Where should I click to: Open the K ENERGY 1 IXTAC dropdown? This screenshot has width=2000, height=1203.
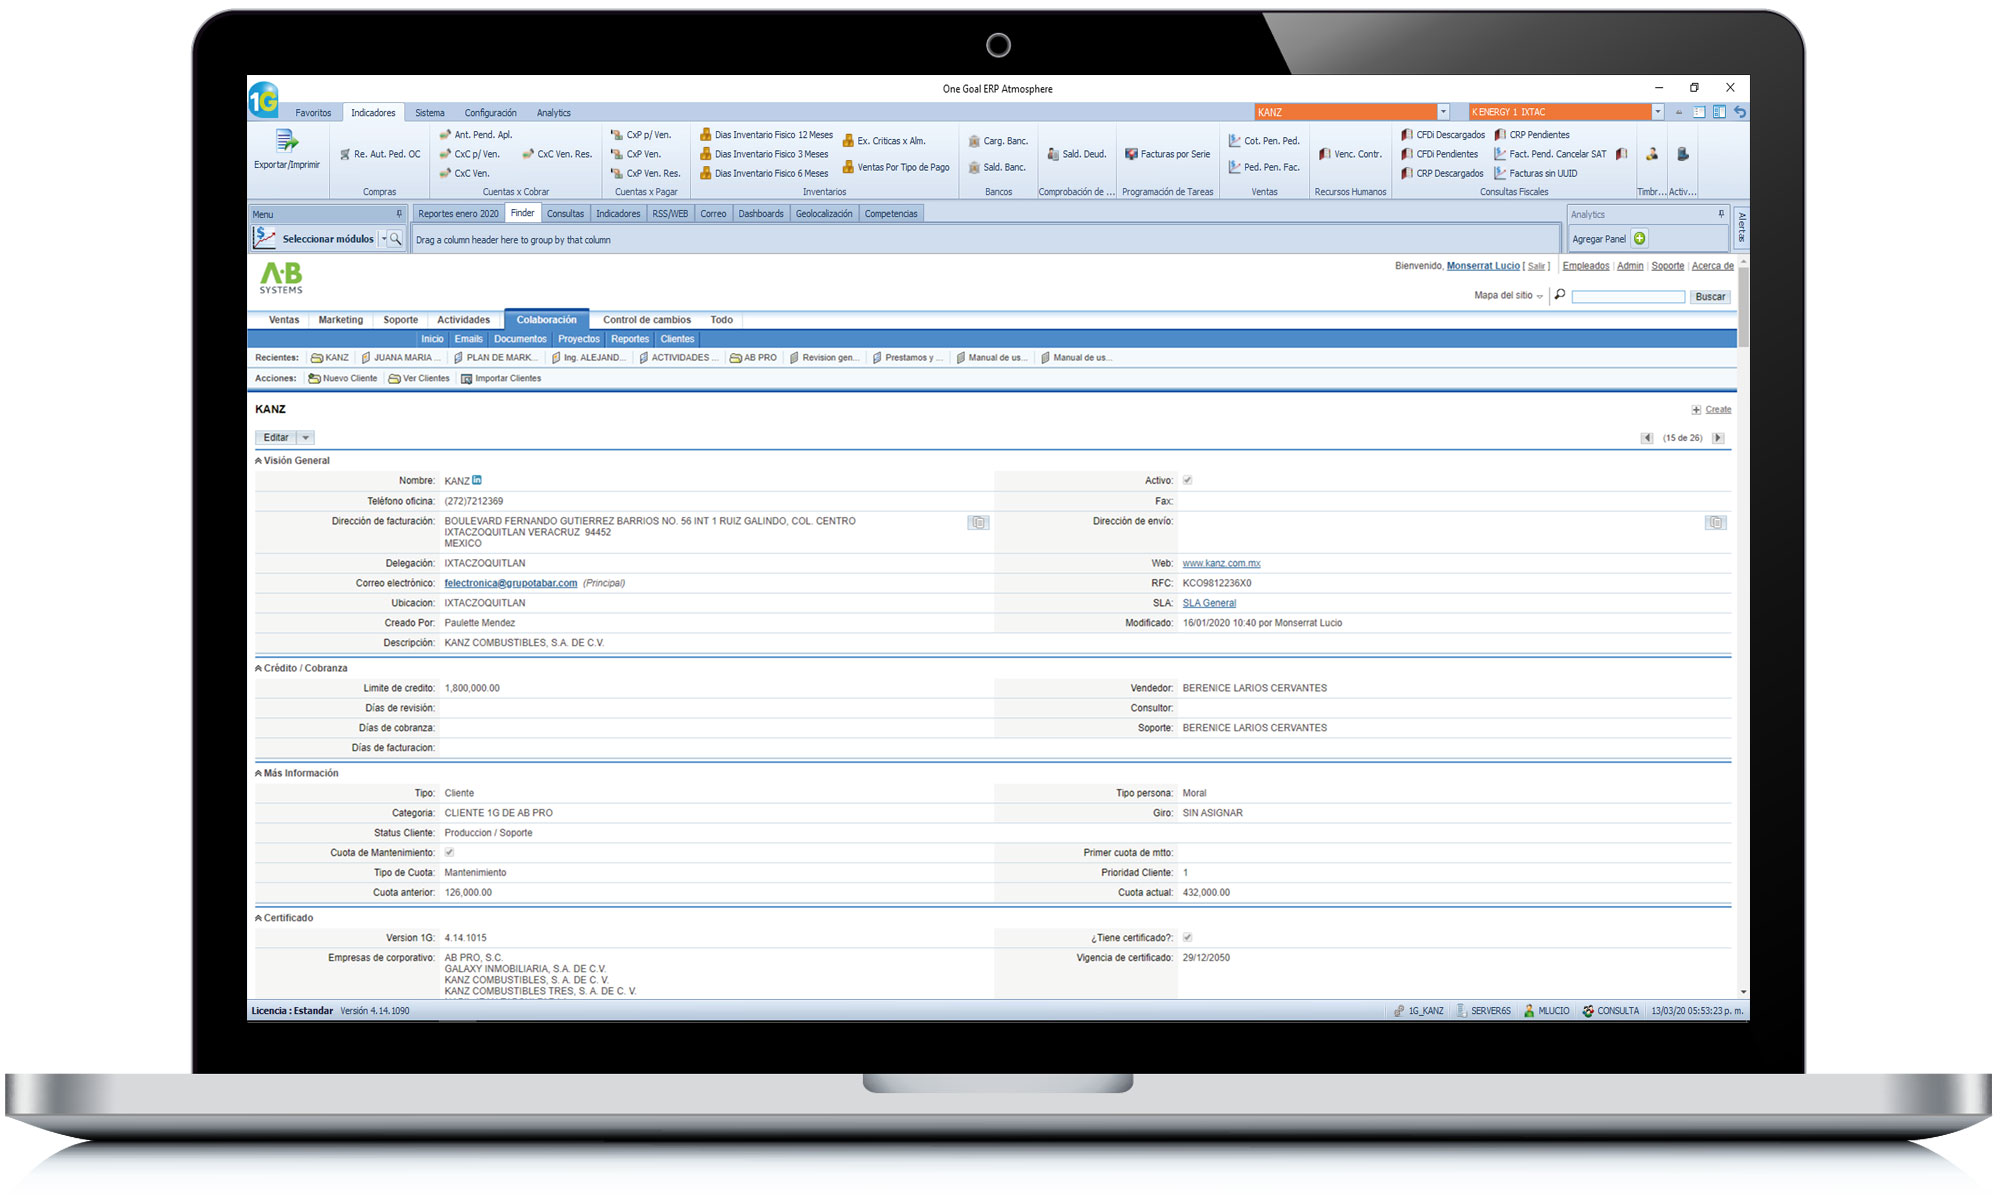click(x=1657, y=112)
